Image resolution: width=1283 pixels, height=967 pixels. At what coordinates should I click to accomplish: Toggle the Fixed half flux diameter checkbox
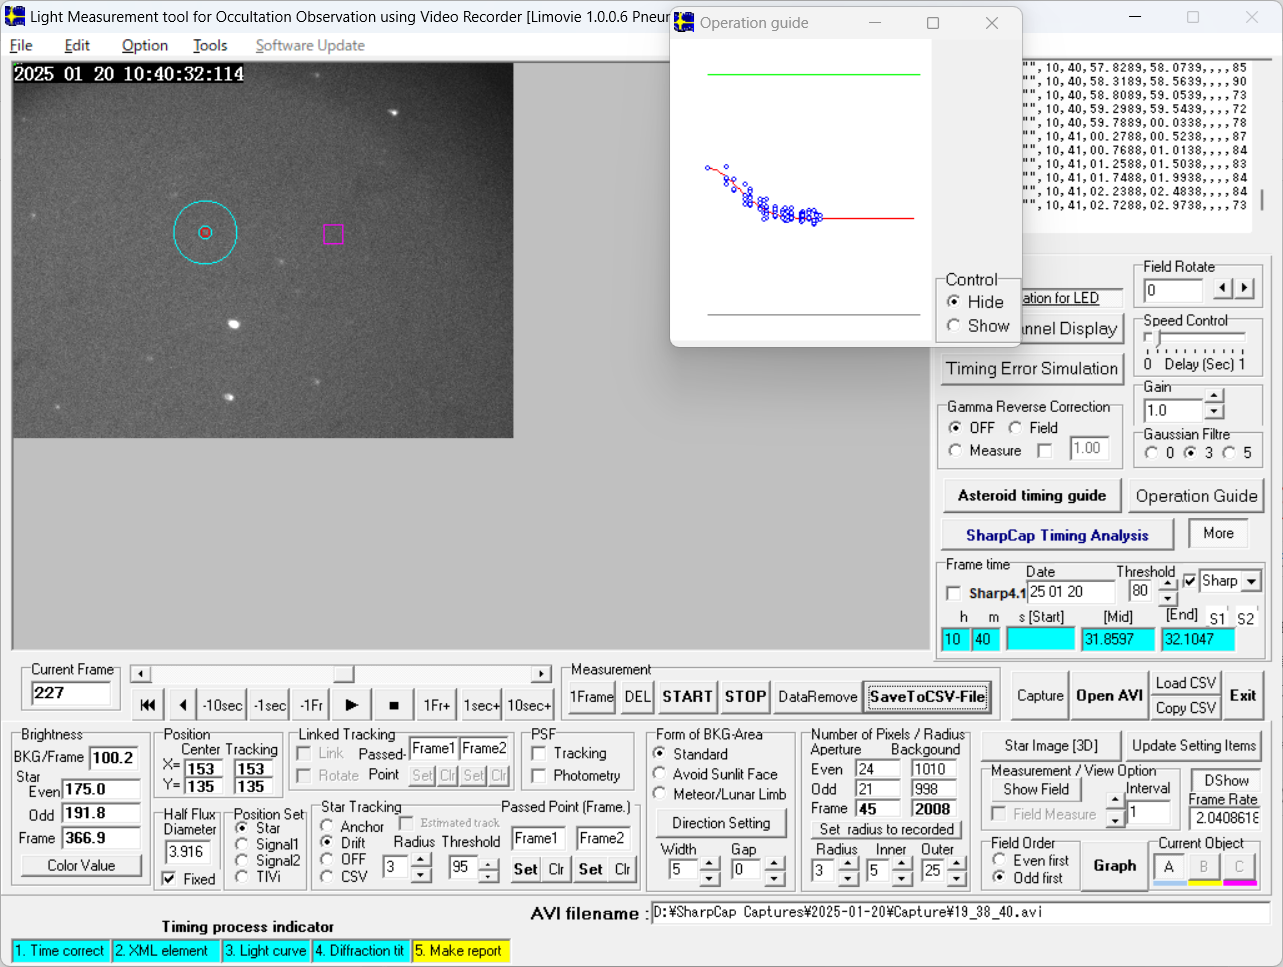click(169, 879)
